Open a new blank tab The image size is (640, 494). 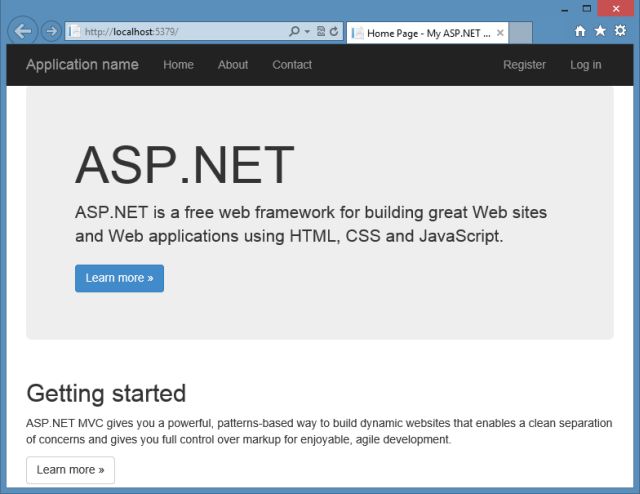520,33
